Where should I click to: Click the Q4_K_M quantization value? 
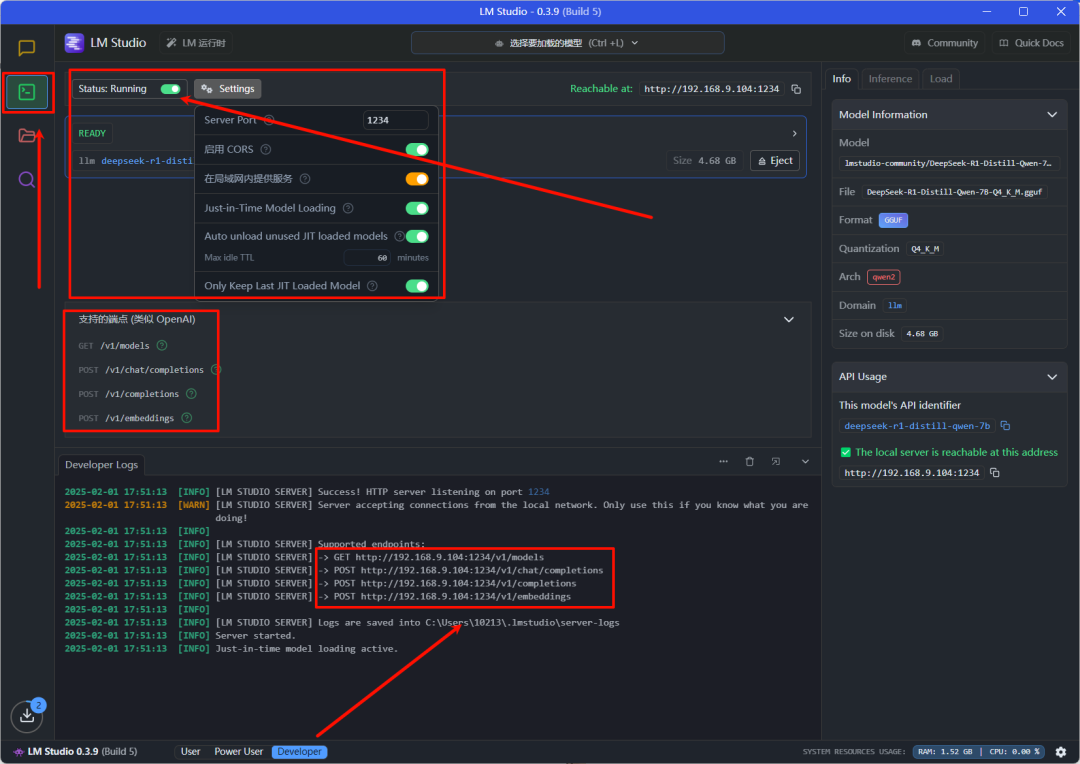[x=925, y=249]
